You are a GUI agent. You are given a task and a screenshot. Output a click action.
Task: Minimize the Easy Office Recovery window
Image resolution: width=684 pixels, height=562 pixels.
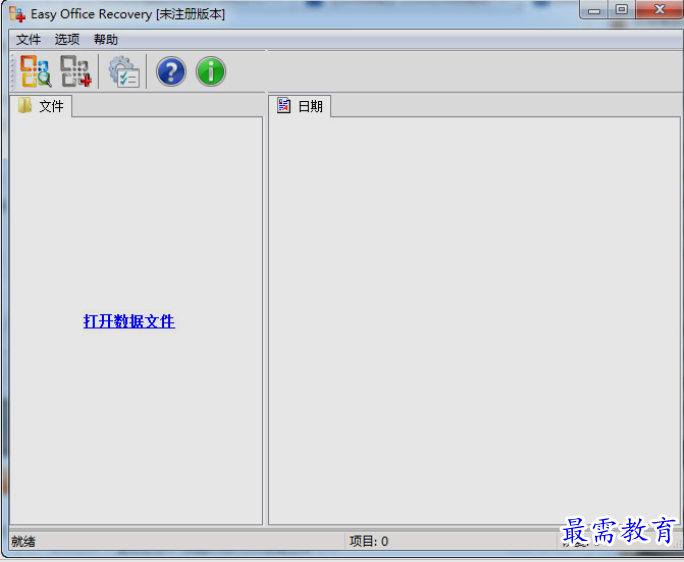point(594,10)
